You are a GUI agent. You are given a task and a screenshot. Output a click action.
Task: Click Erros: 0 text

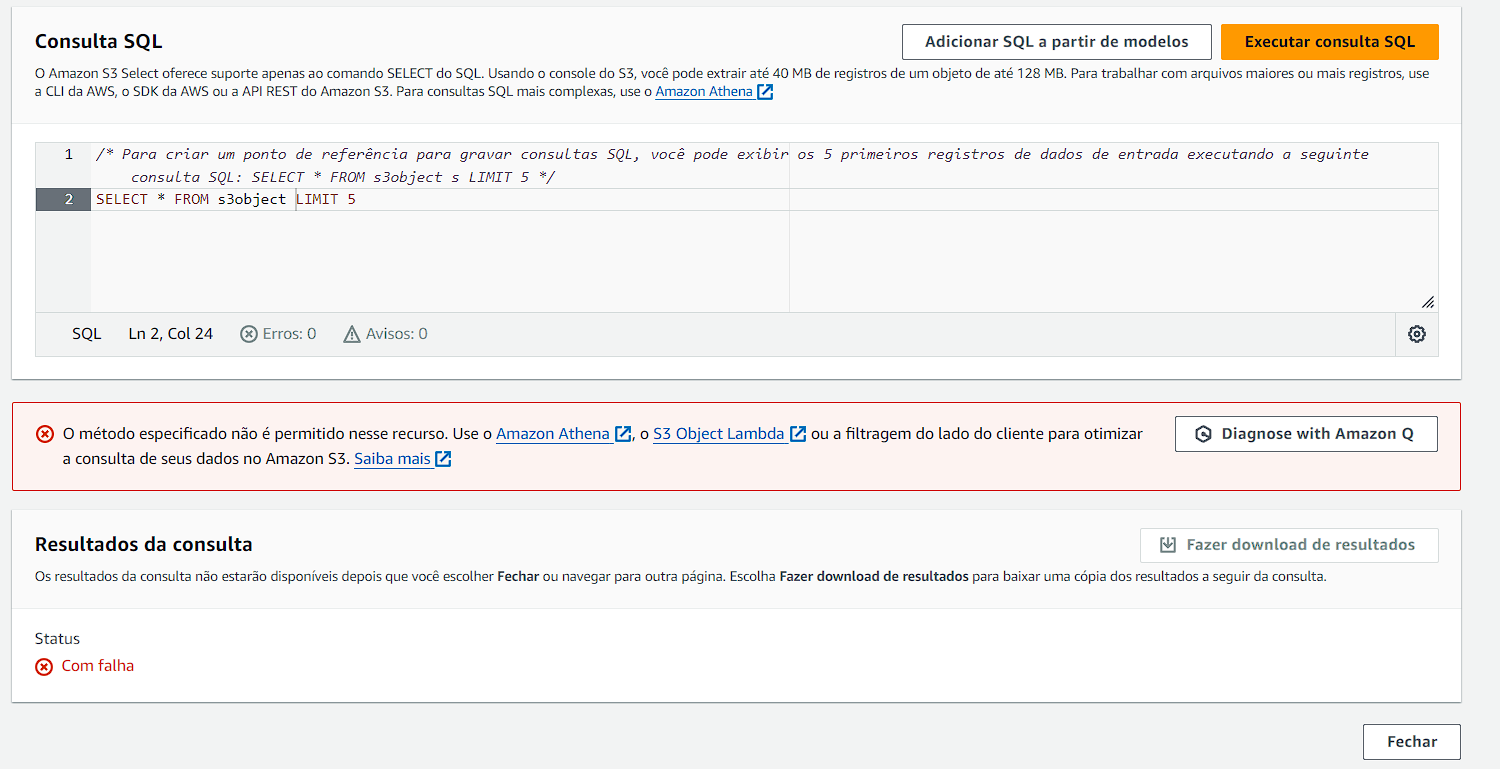[x=289, y=334]
